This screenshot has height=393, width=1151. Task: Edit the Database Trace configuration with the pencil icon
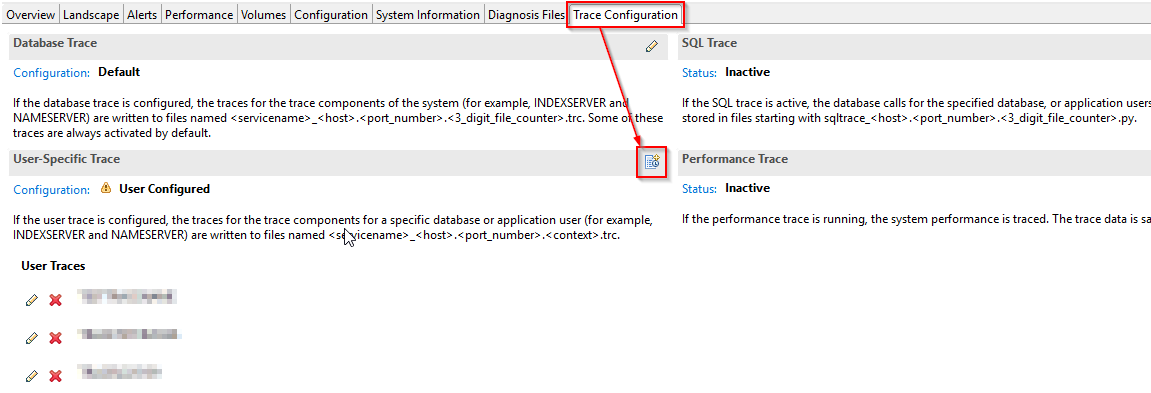click(x=651, y=46)
